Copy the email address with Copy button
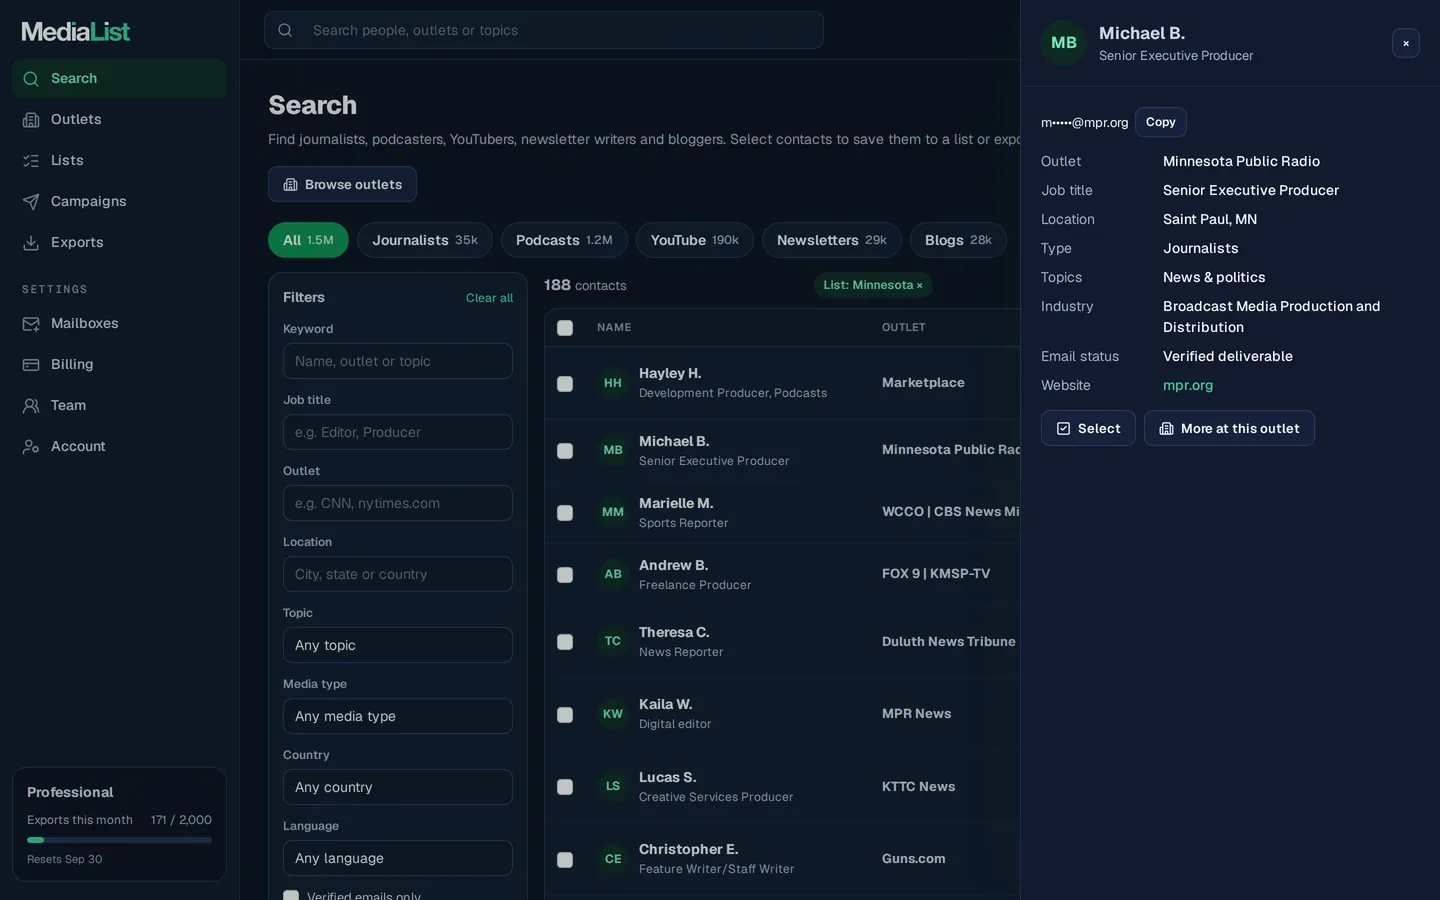Image resolution: width=1440 pixels, height=900 pixels. point(1160,122)
